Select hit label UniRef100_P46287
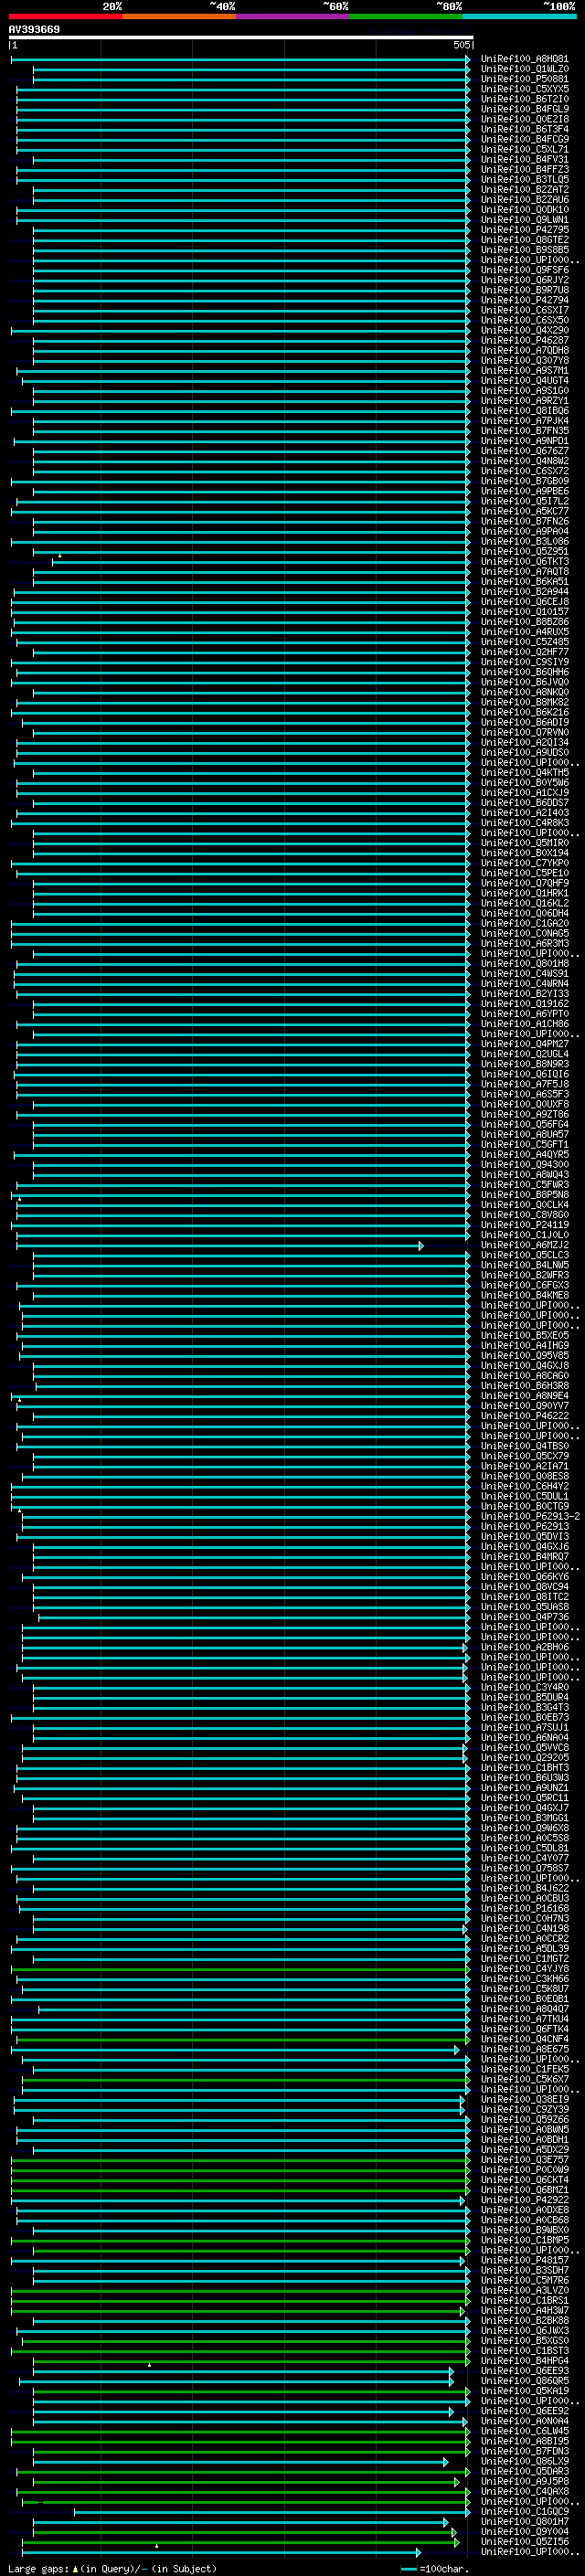 click(x=524, y=340)
